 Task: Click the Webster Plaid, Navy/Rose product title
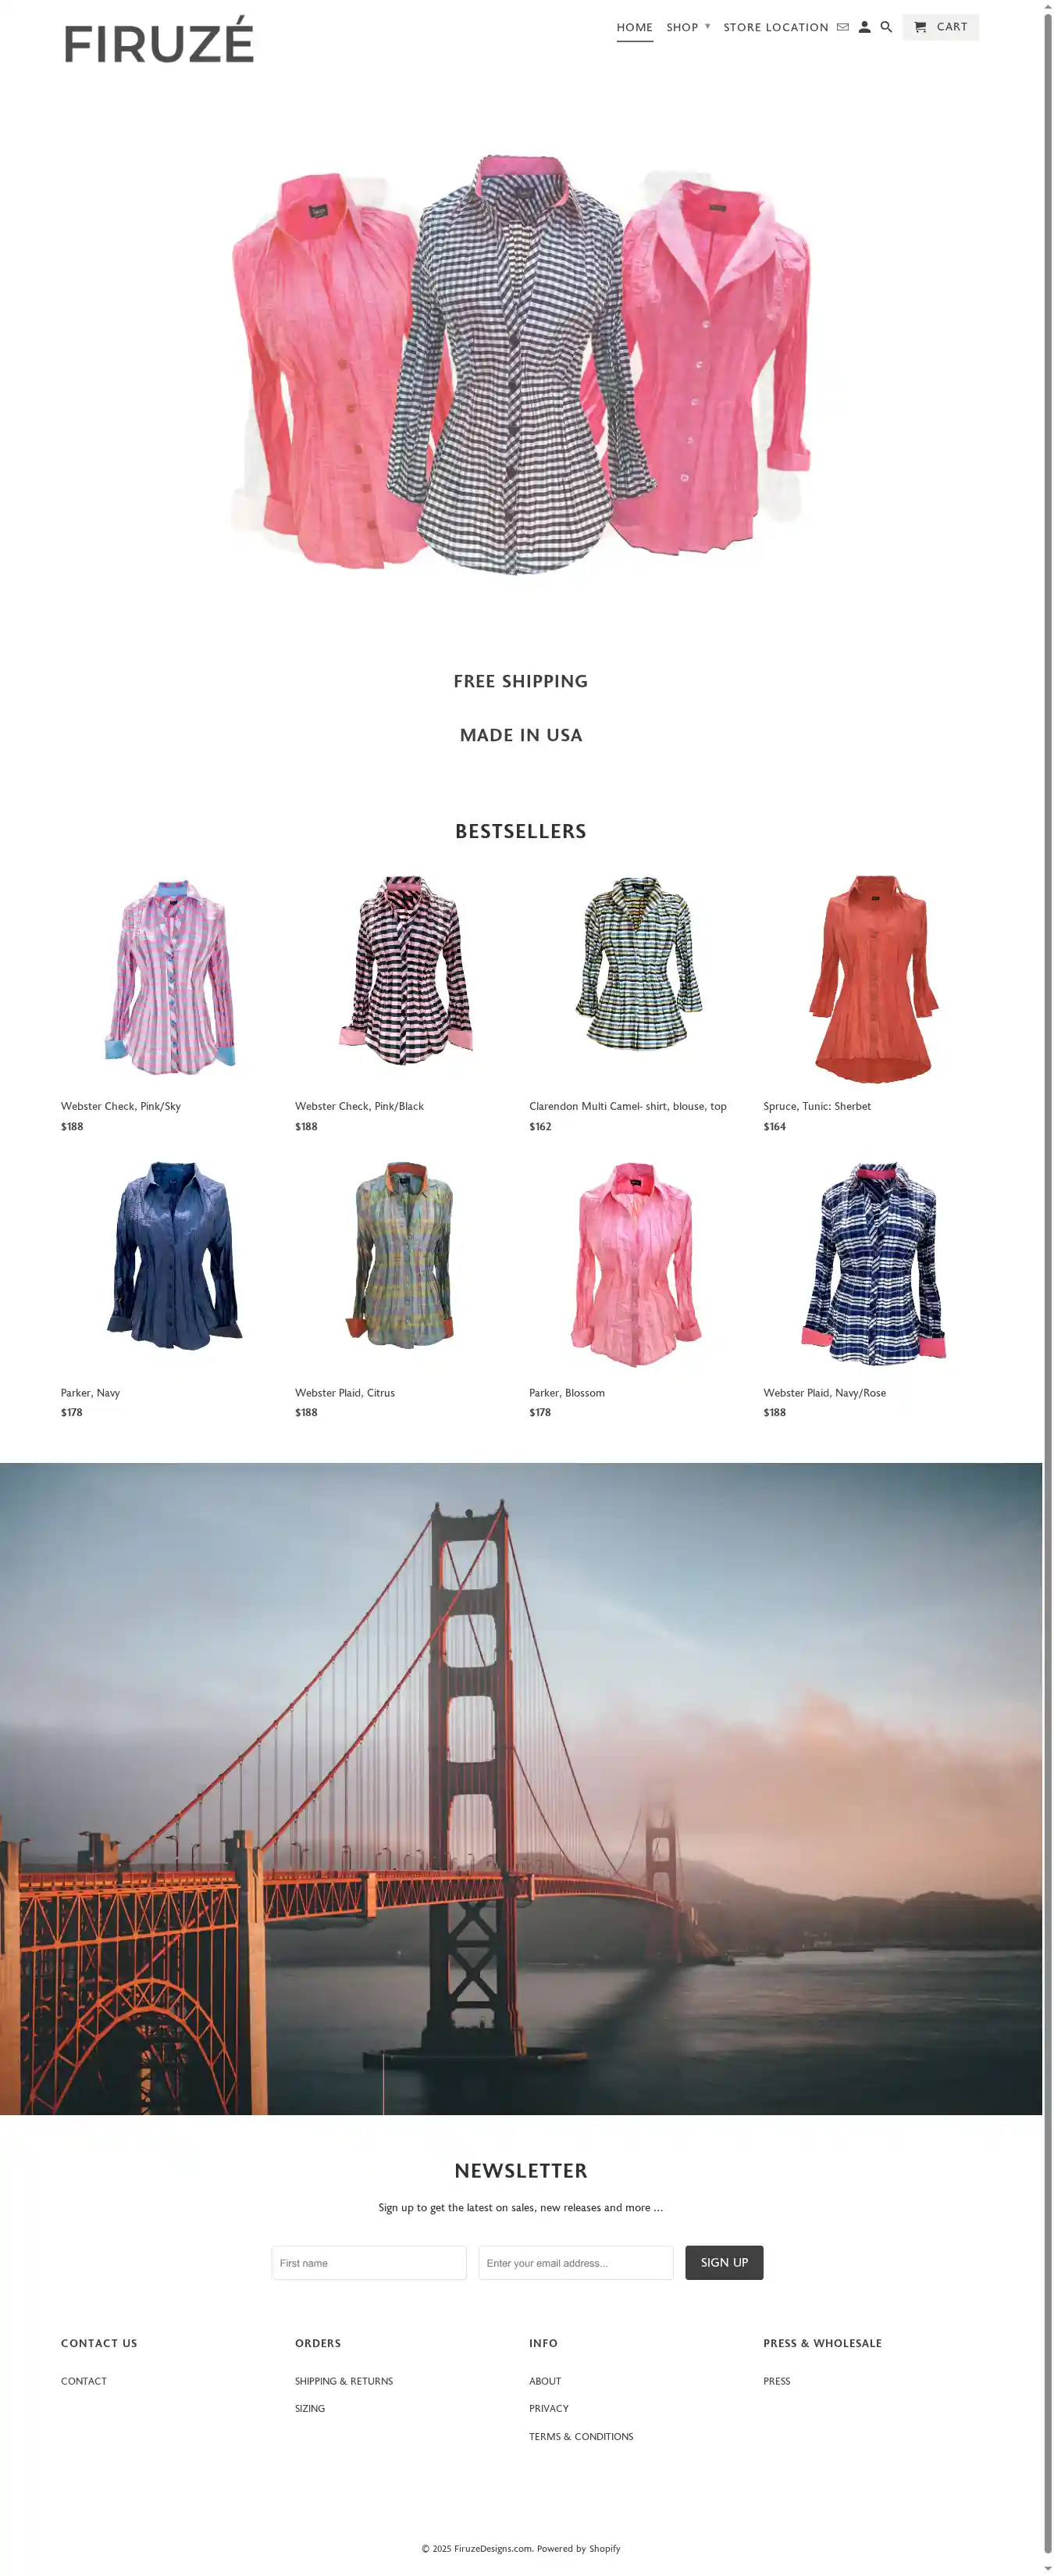pyautogui.click(x=824, y=1392)
